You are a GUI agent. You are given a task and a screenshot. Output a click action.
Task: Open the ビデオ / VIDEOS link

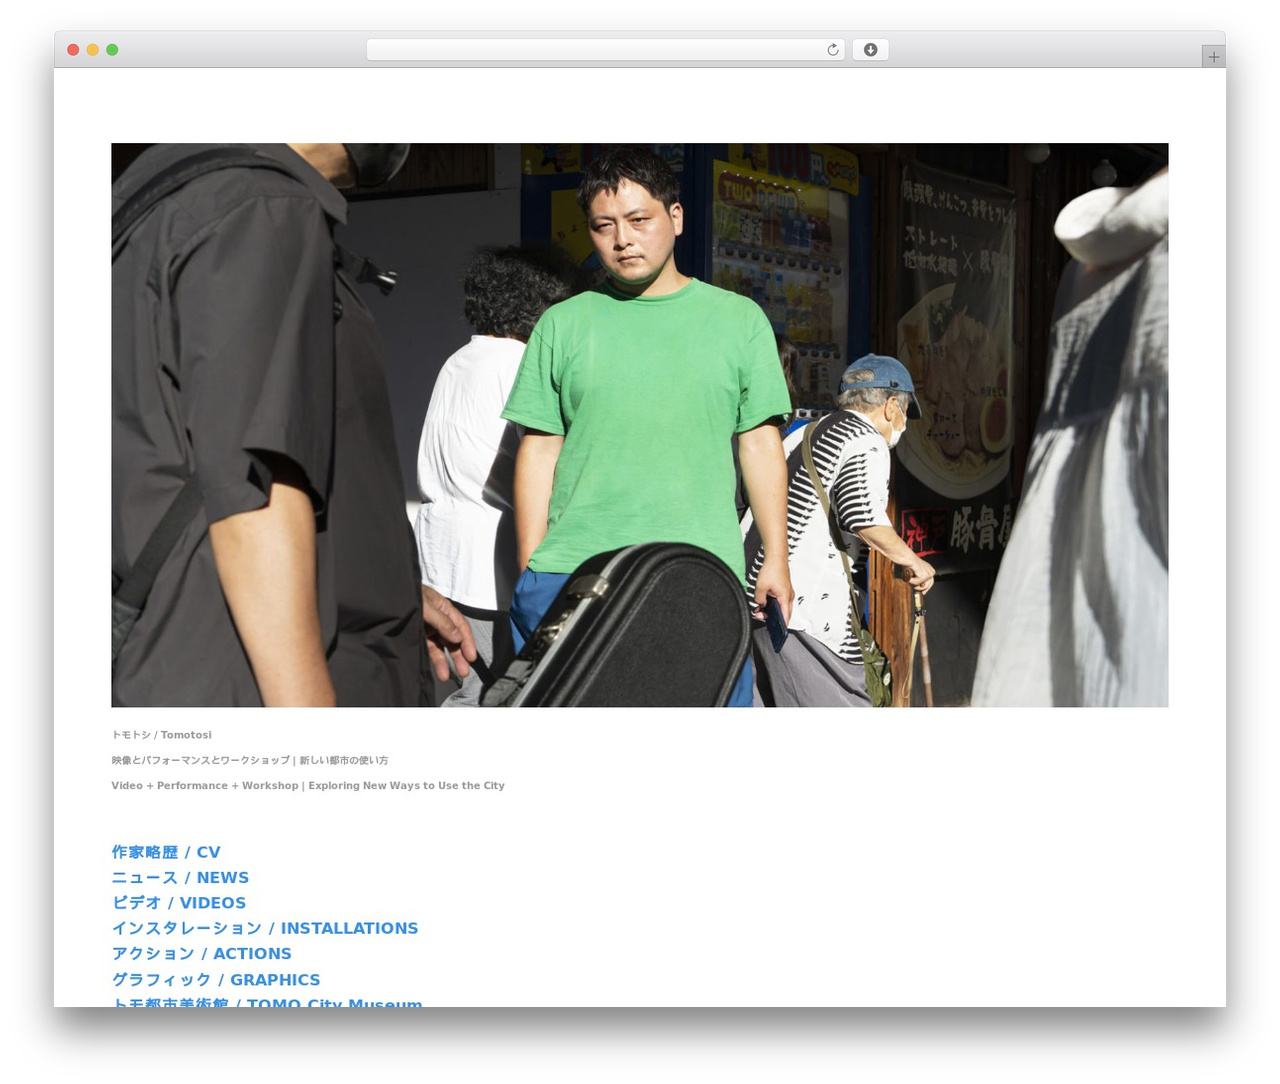[179, 903]
